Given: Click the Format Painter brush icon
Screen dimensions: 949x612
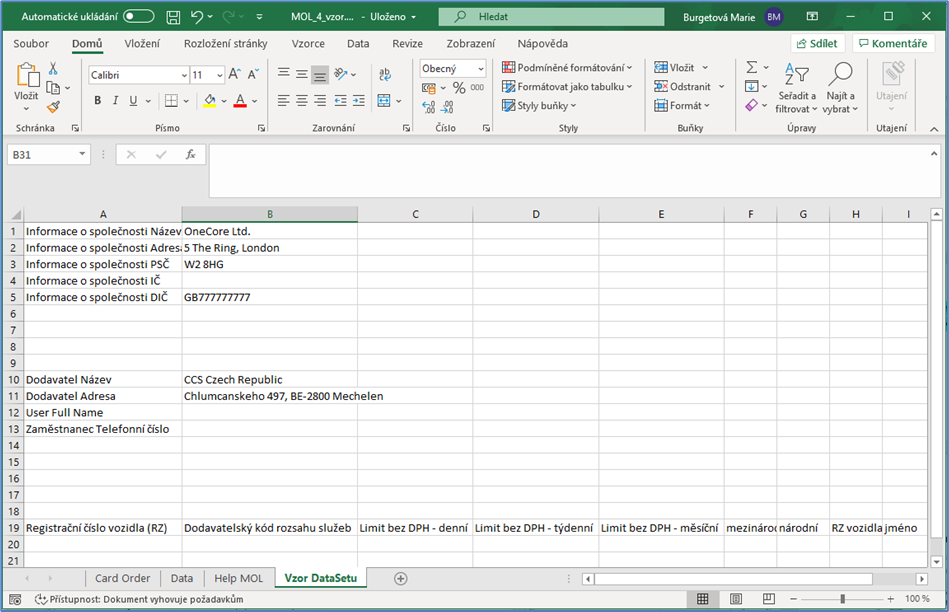Looking at the screenshot, I should [53, 107].
